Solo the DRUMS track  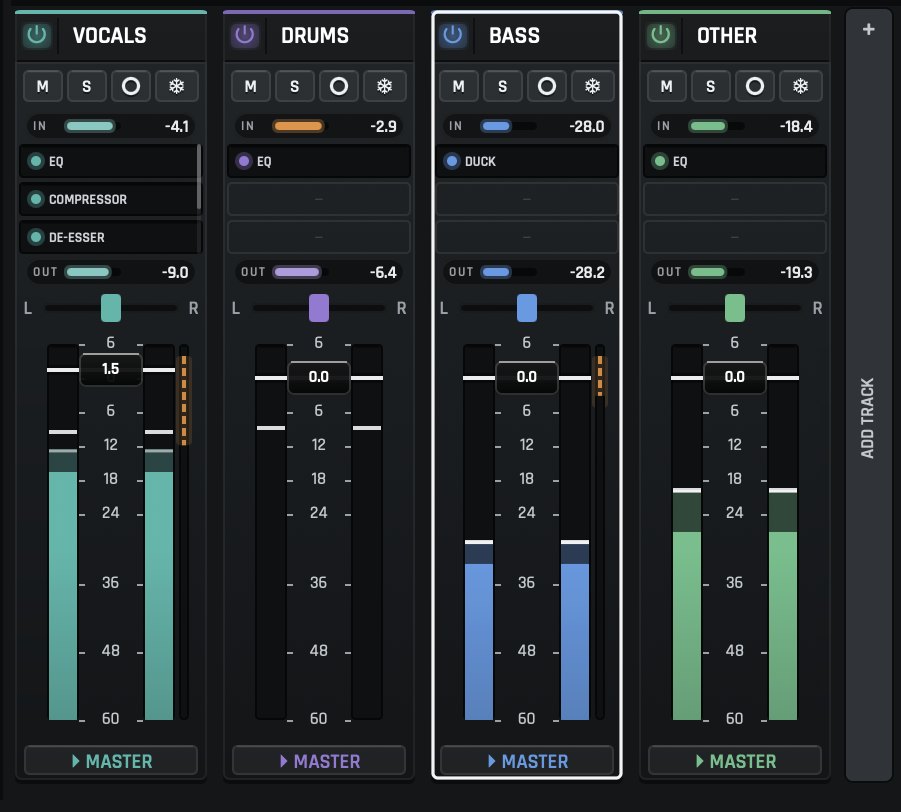click(x=295, y=86)
